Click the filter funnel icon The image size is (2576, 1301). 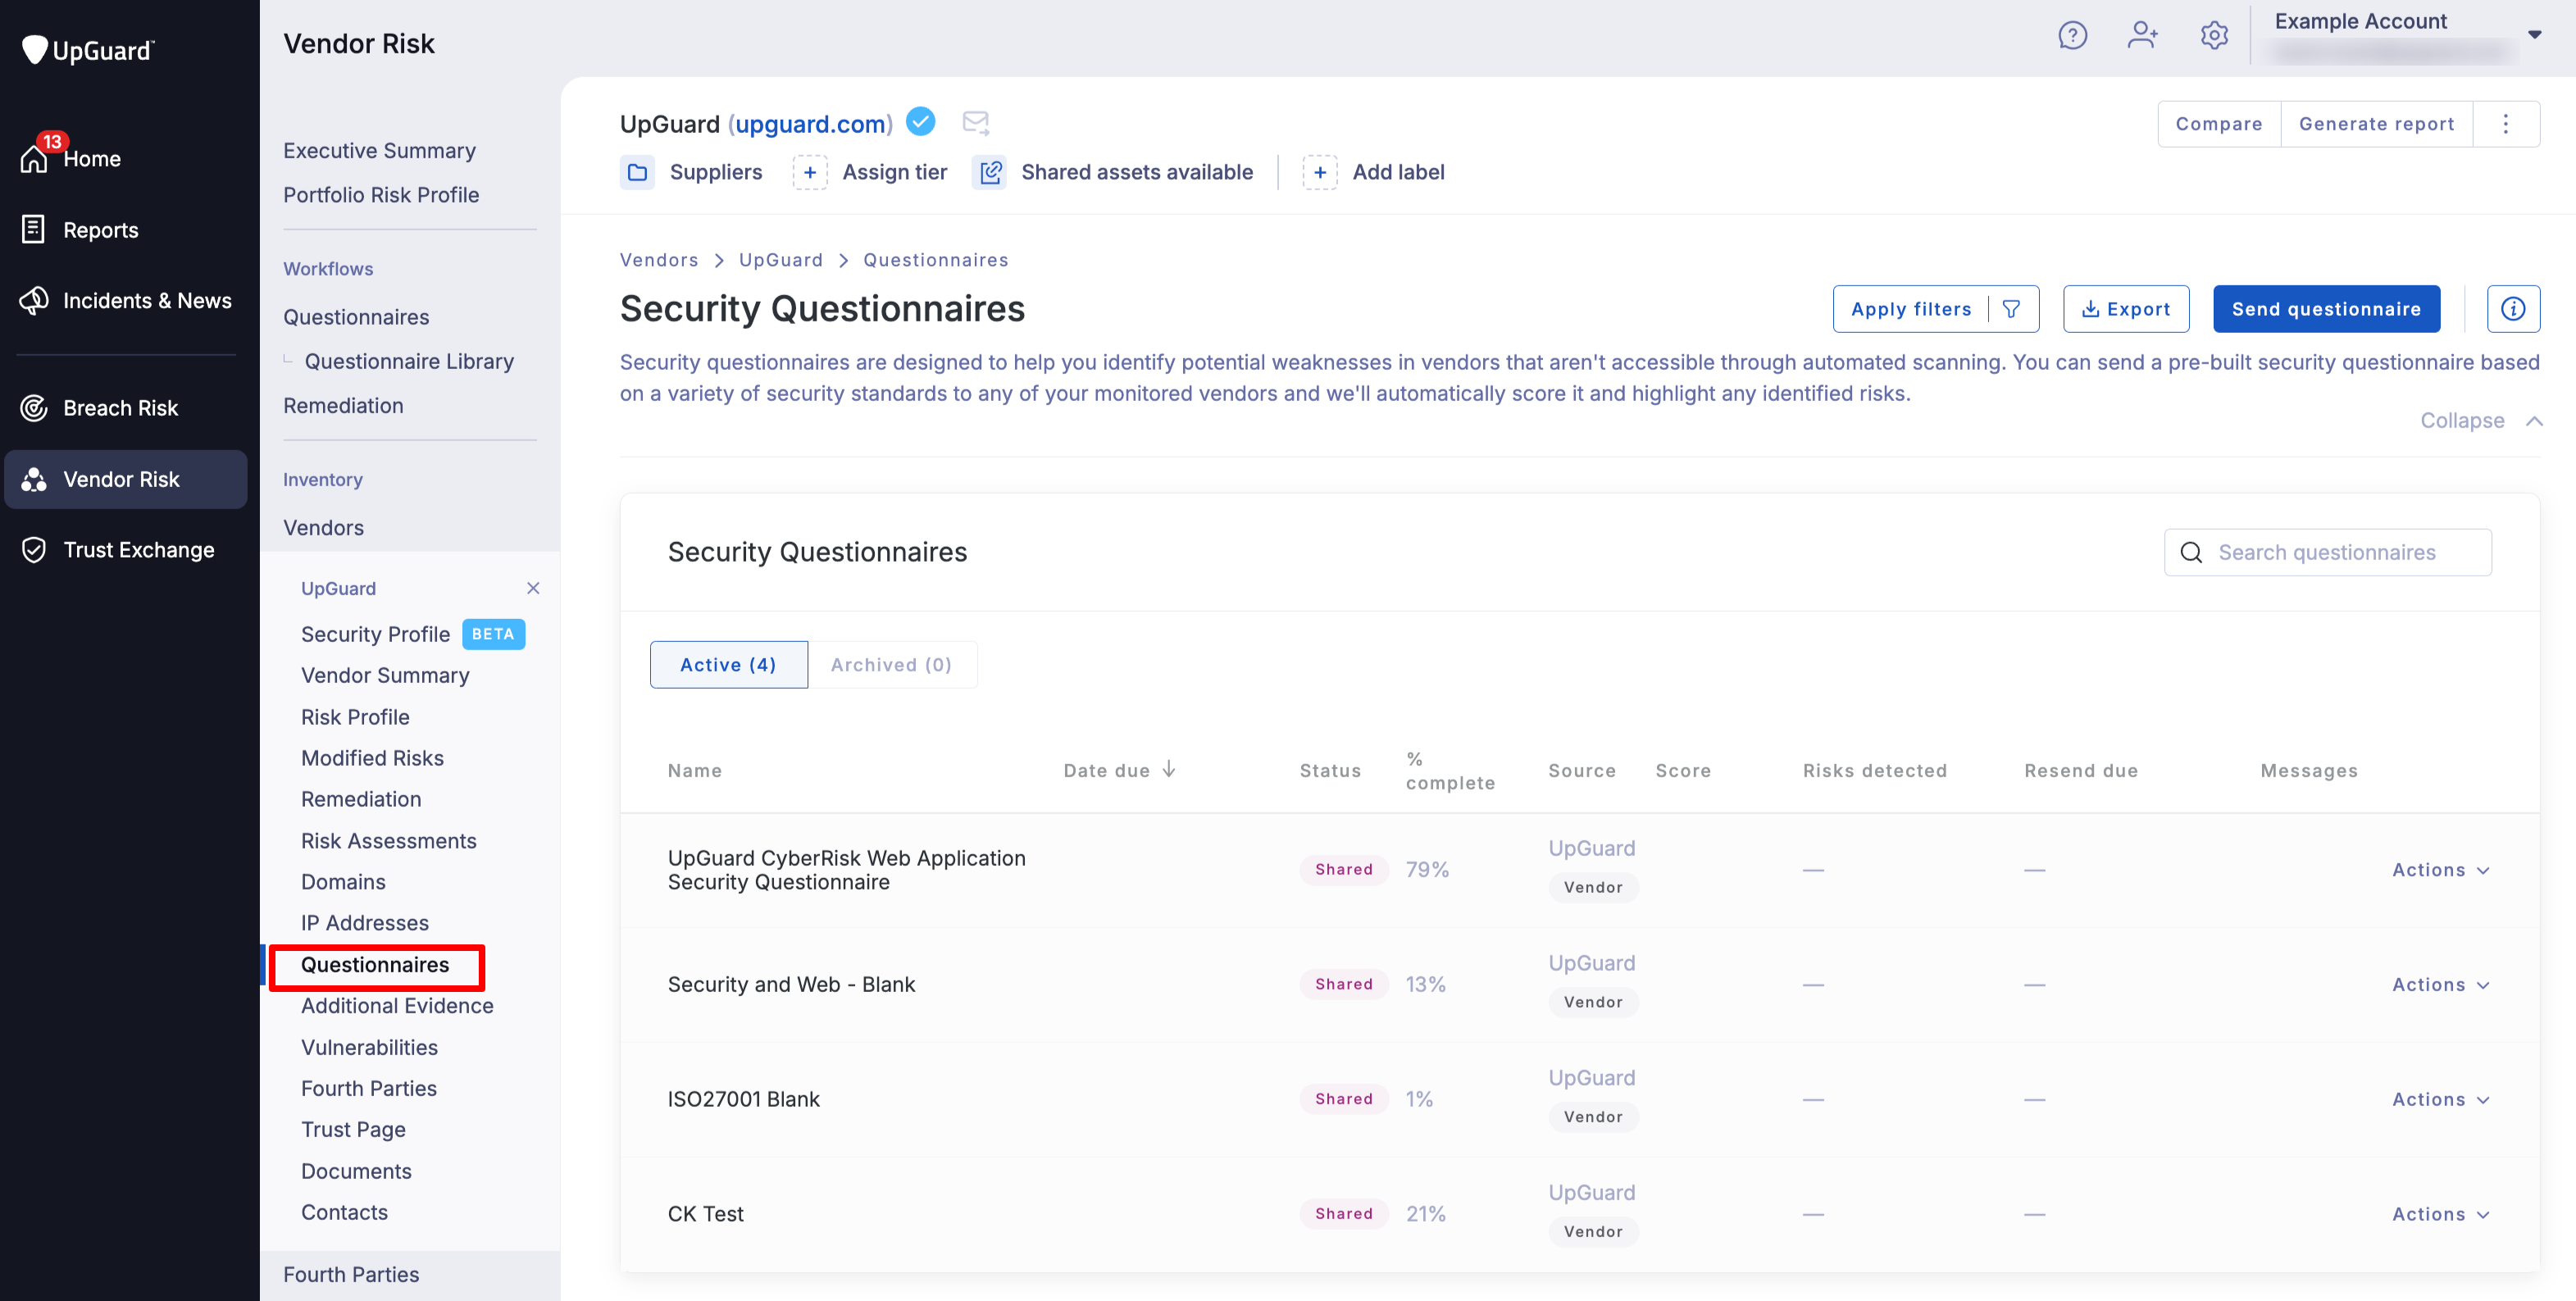tap(2012, 309)
